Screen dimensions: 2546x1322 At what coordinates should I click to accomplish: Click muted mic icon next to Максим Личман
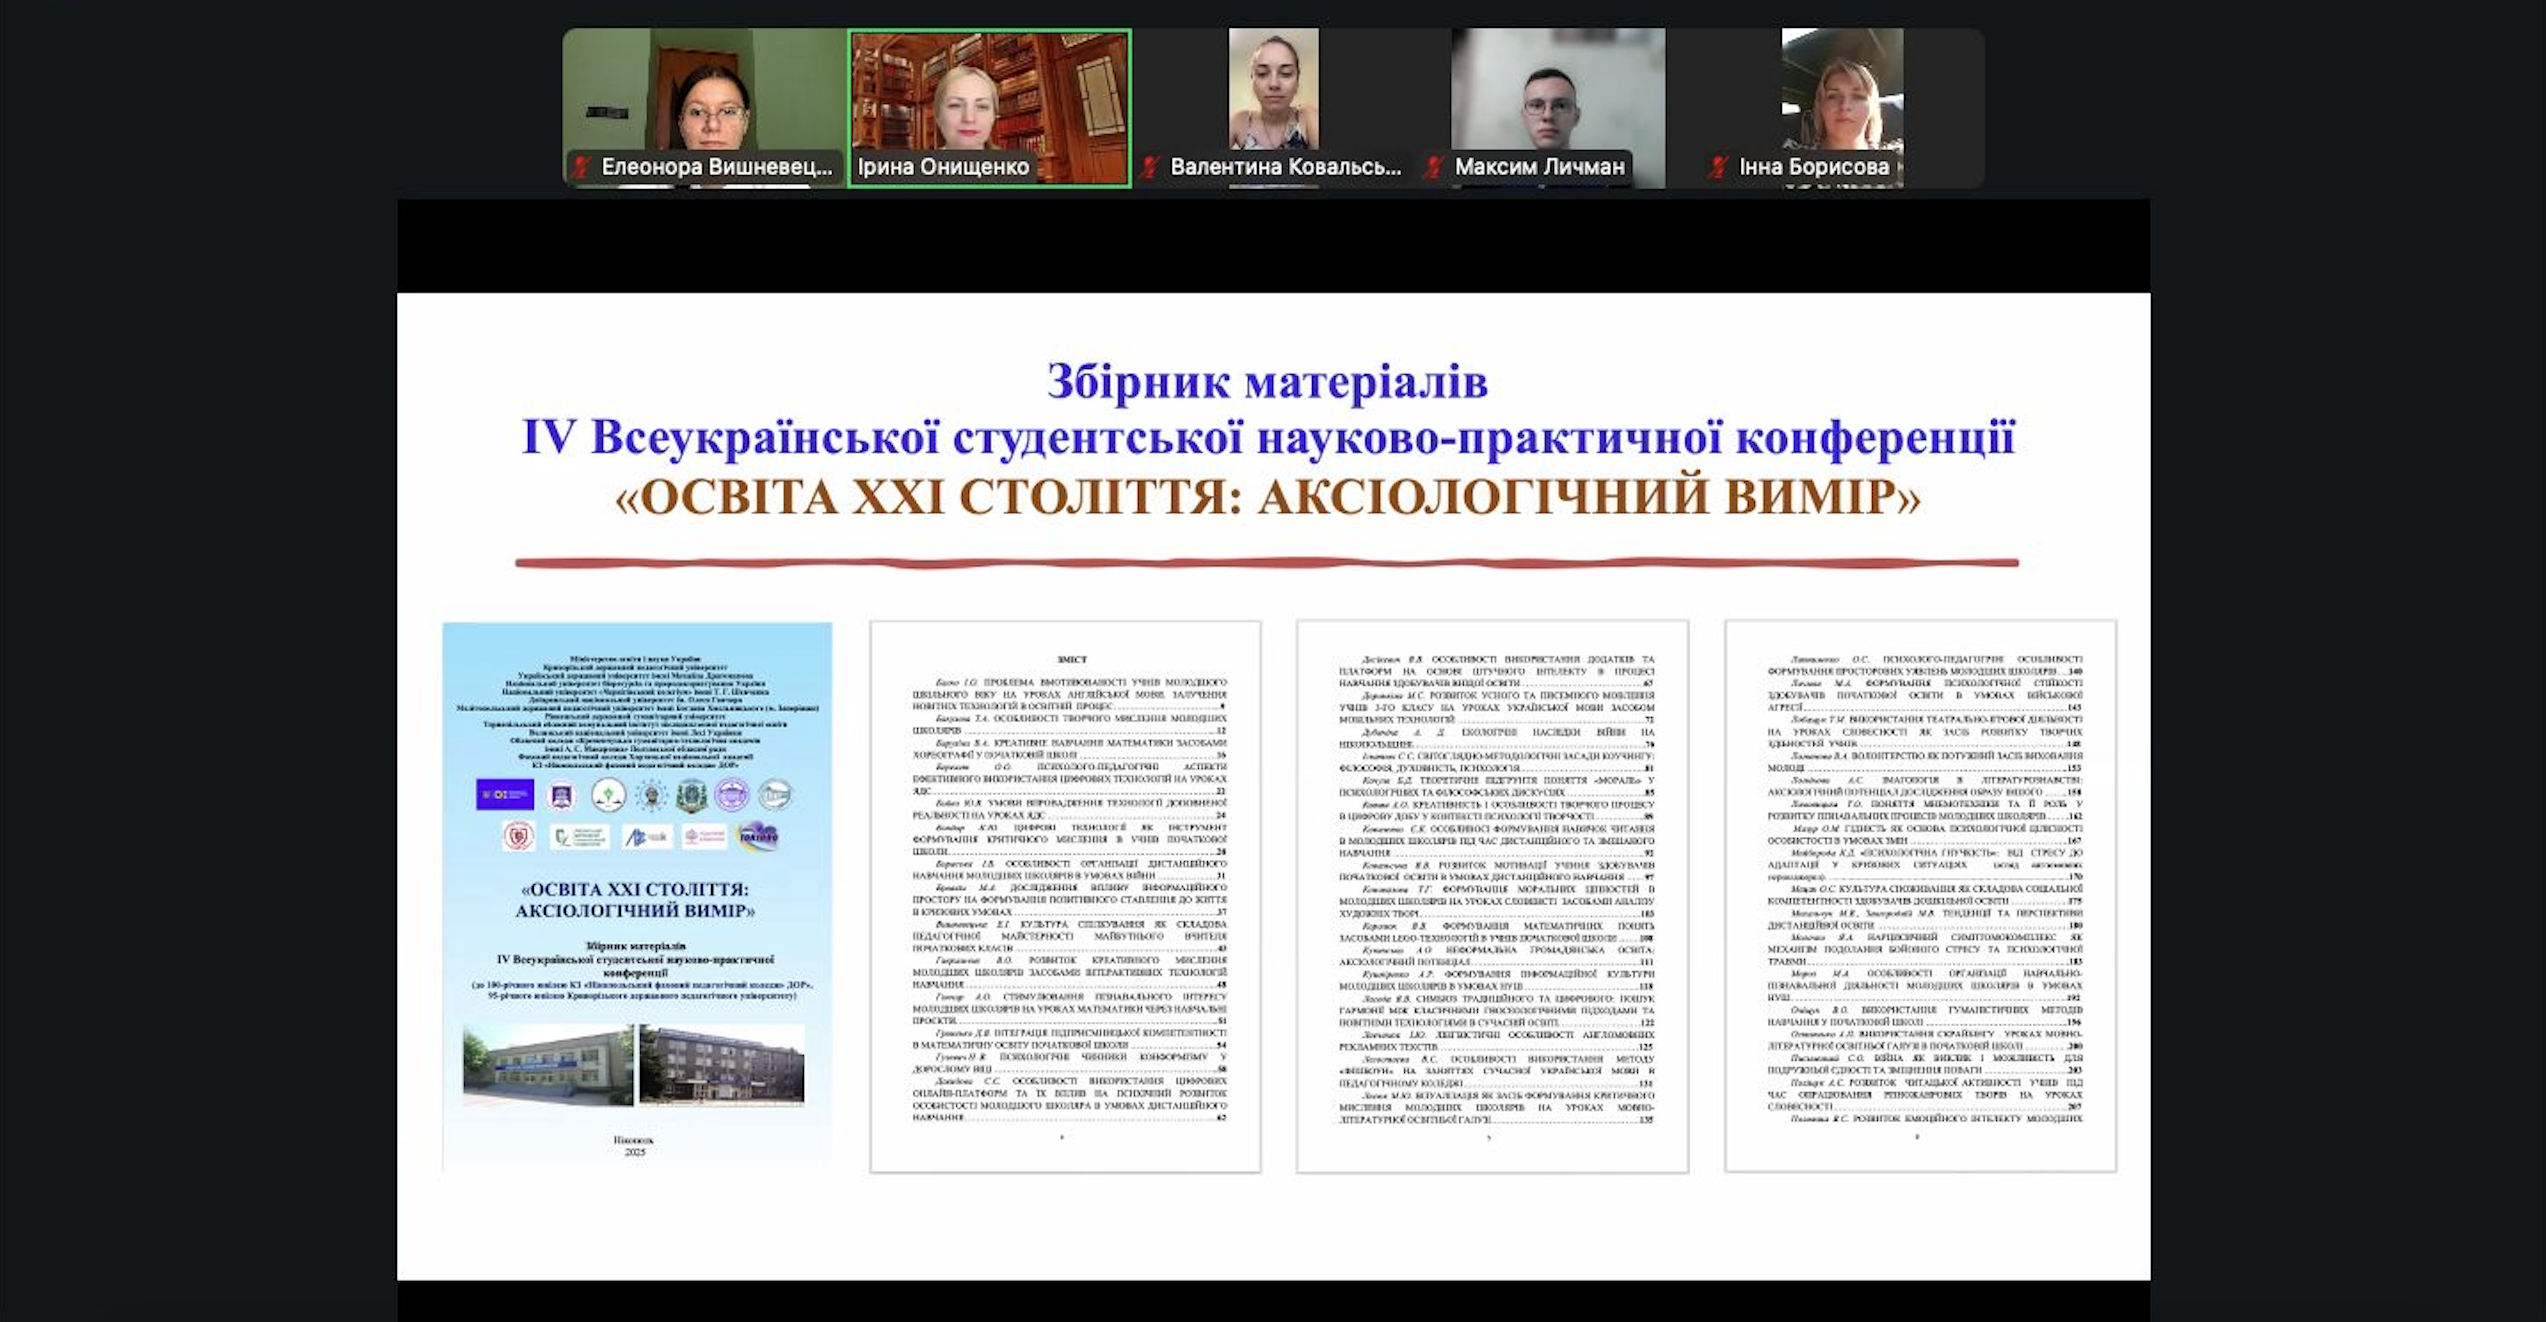pos(1434,167)
